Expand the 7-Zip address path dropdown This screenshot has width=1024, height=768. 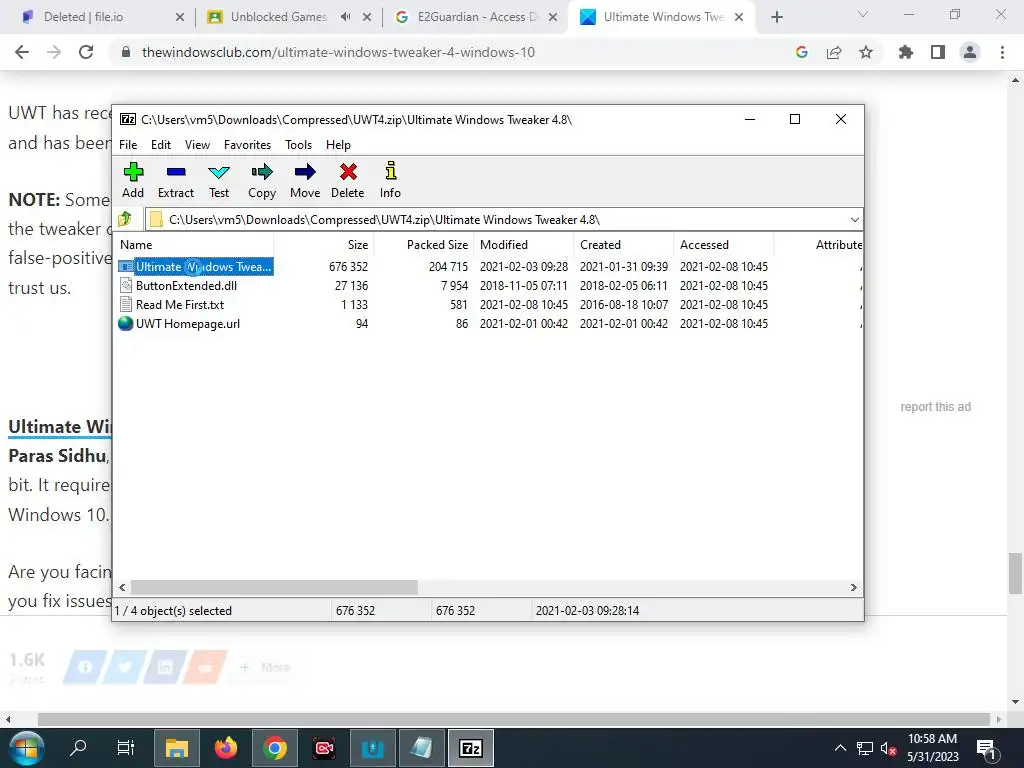(854, 219)
